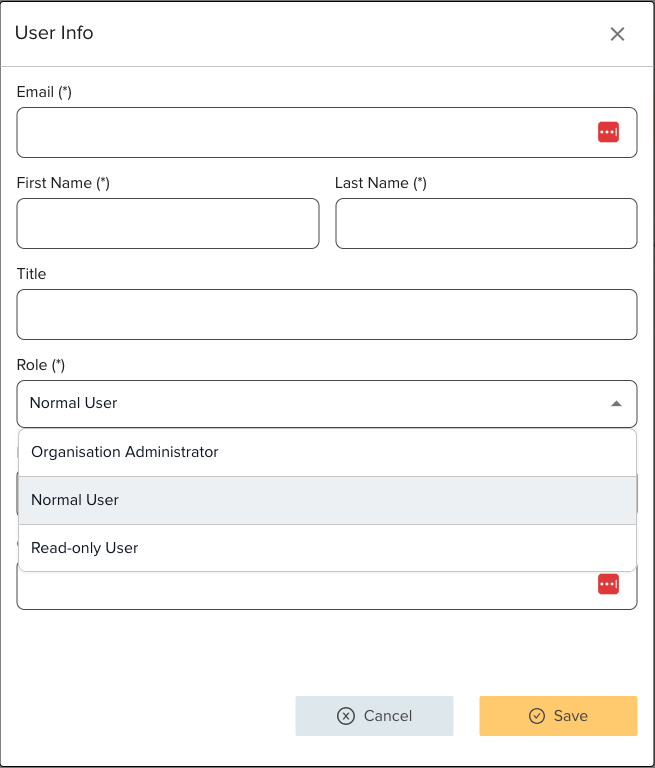Click the red password manager icon below role list
Screen dimensions: 655x768
608,584
